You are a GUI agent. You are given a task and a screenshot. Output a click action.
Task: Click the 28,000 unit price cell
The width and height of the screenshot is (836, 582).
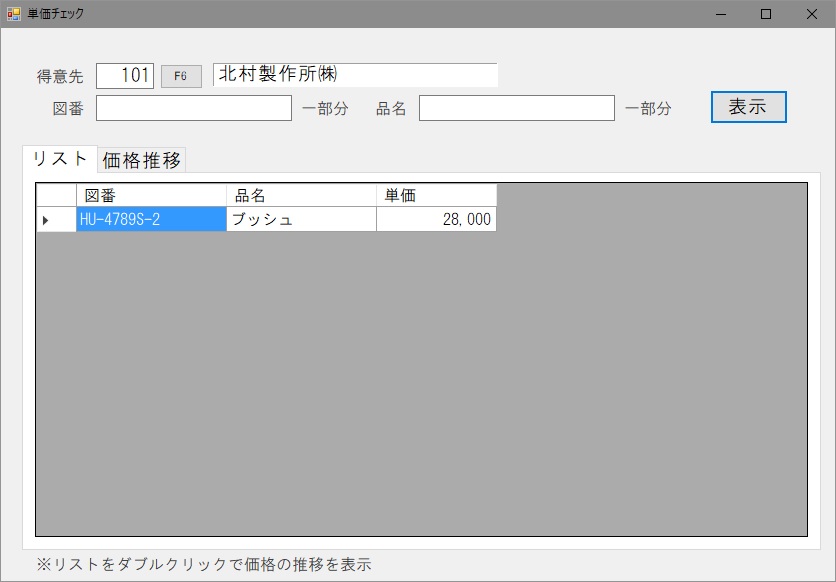click(x=435, y=218)
